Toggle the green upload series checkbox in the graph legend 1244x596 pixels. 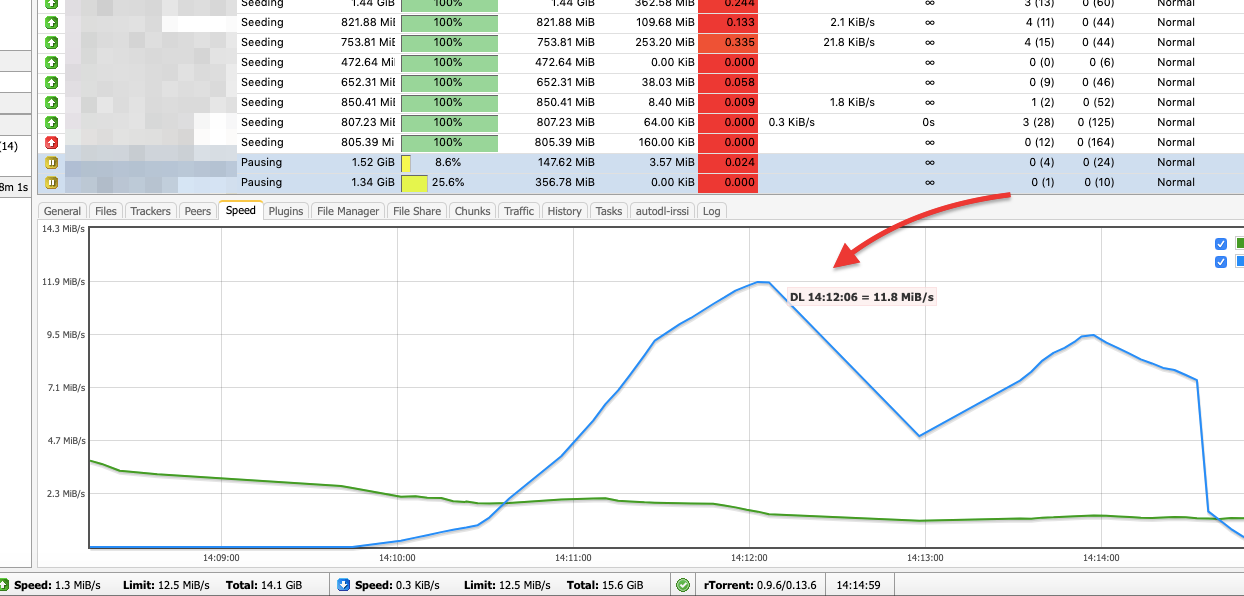[x=1220, y=244]
